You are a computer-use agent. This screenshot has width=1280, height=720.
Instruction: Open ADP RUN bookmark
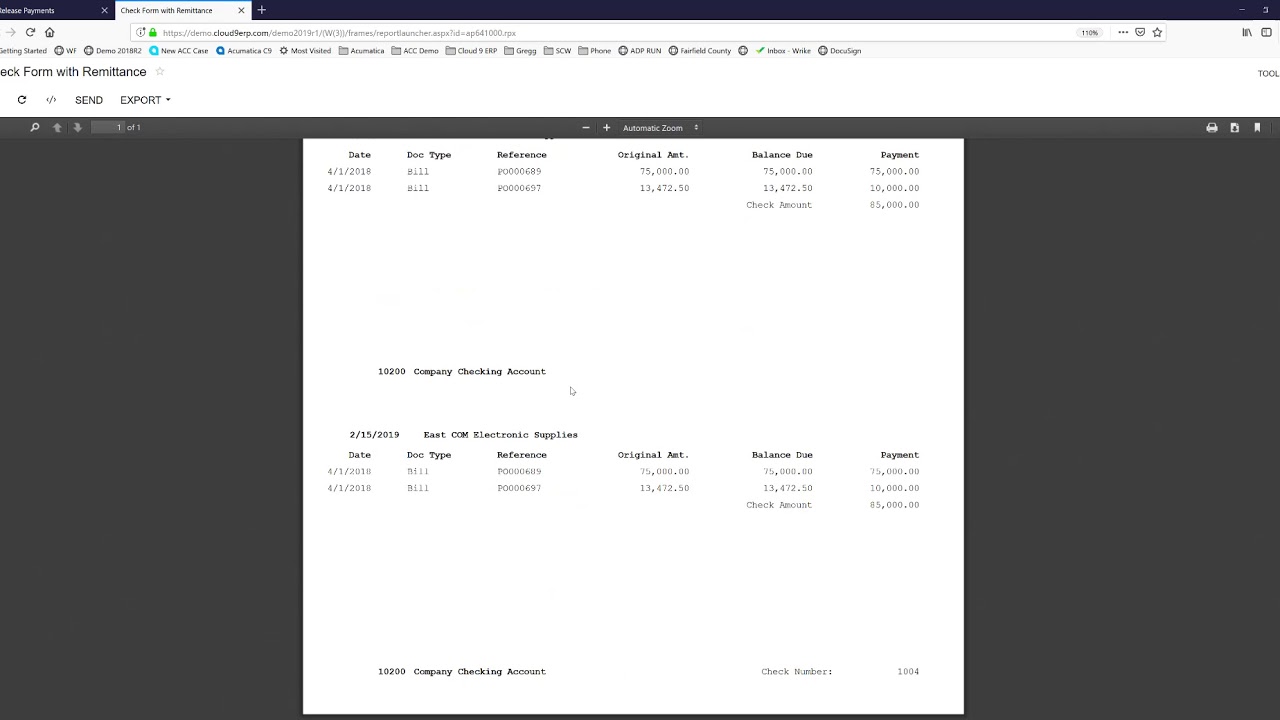pos(640,51)
